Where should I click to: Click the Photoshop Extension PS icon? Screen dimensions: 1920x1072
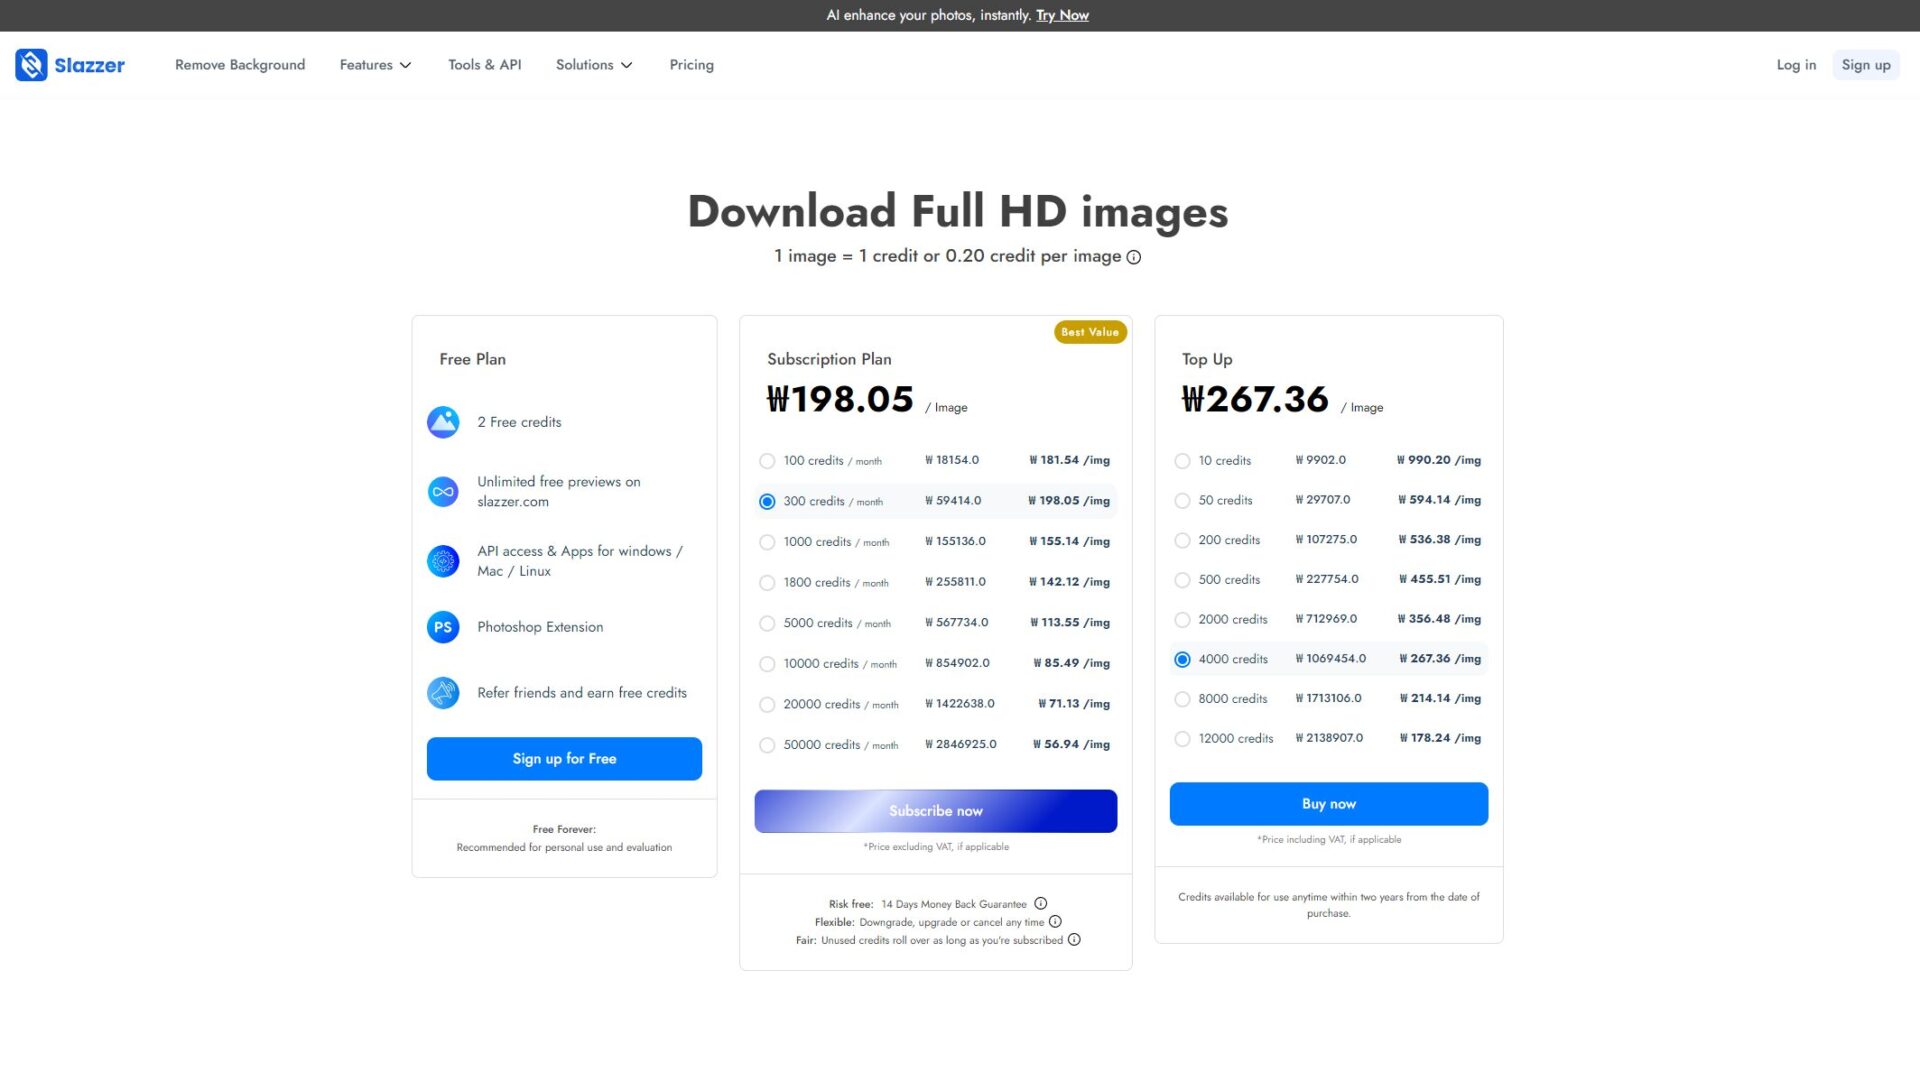coord(443,627)
